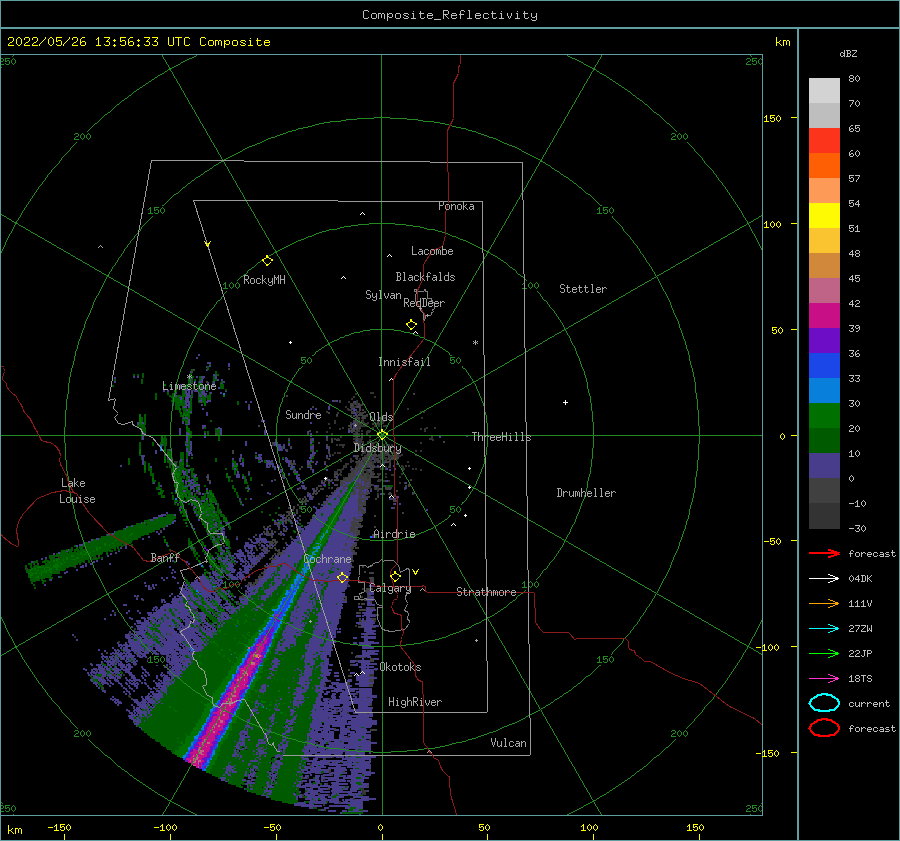Click the blue 33-36 dBZ swatch
This screenshot has height=841, width=900.
824,366
